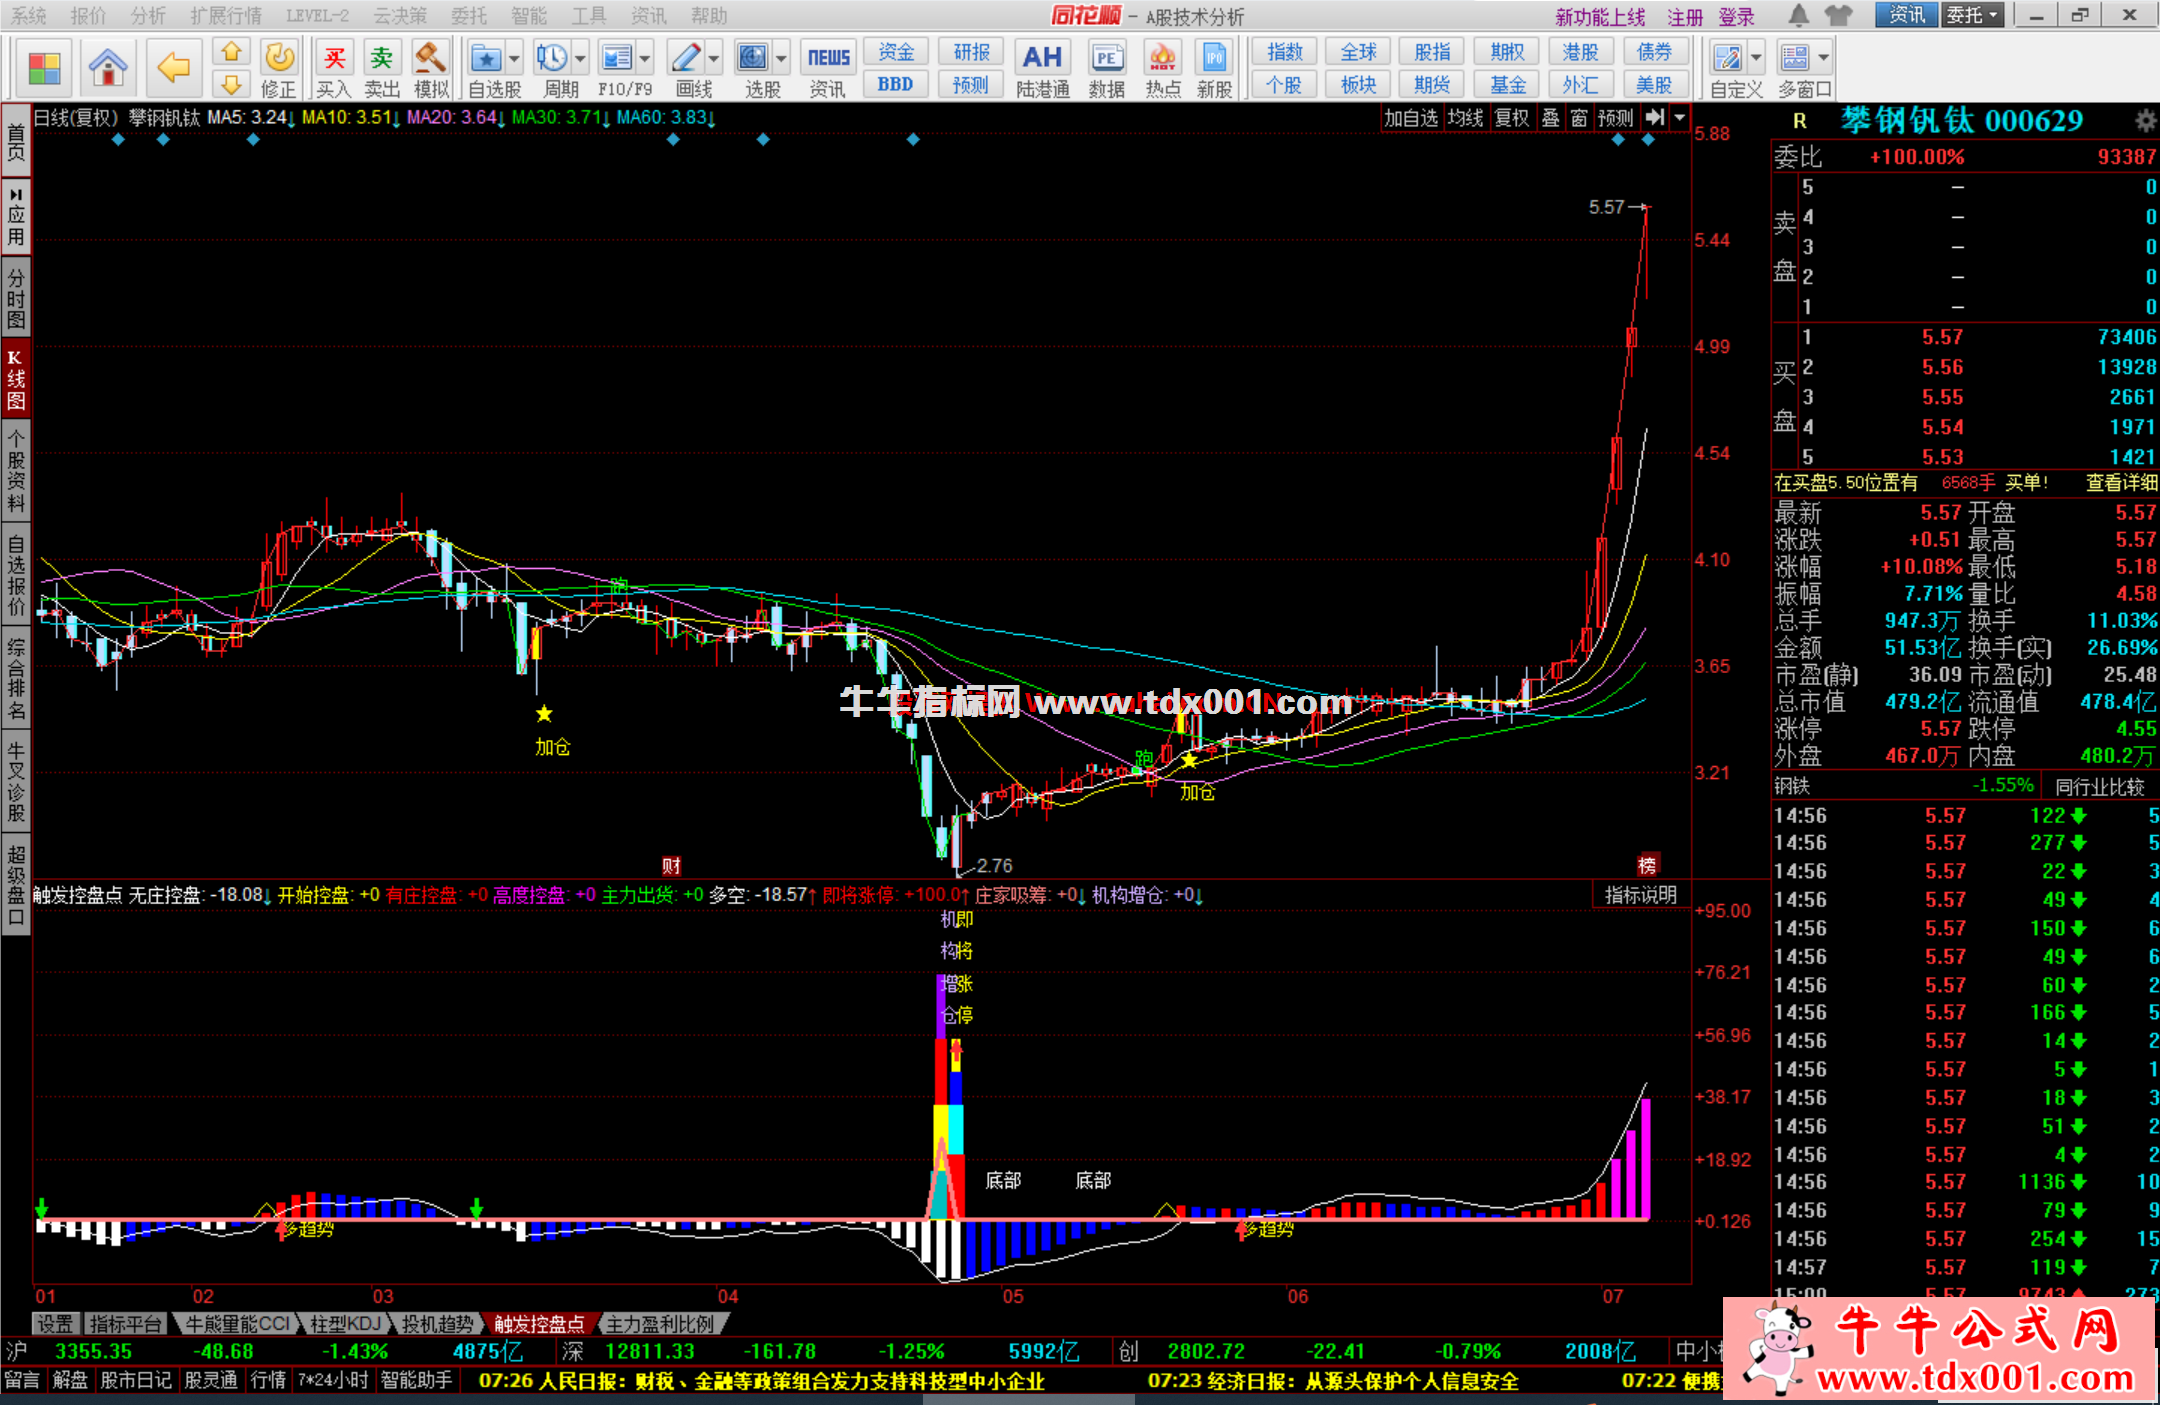Click the jump-to-end arrow icon on chart toolbar

[1655, 117]
